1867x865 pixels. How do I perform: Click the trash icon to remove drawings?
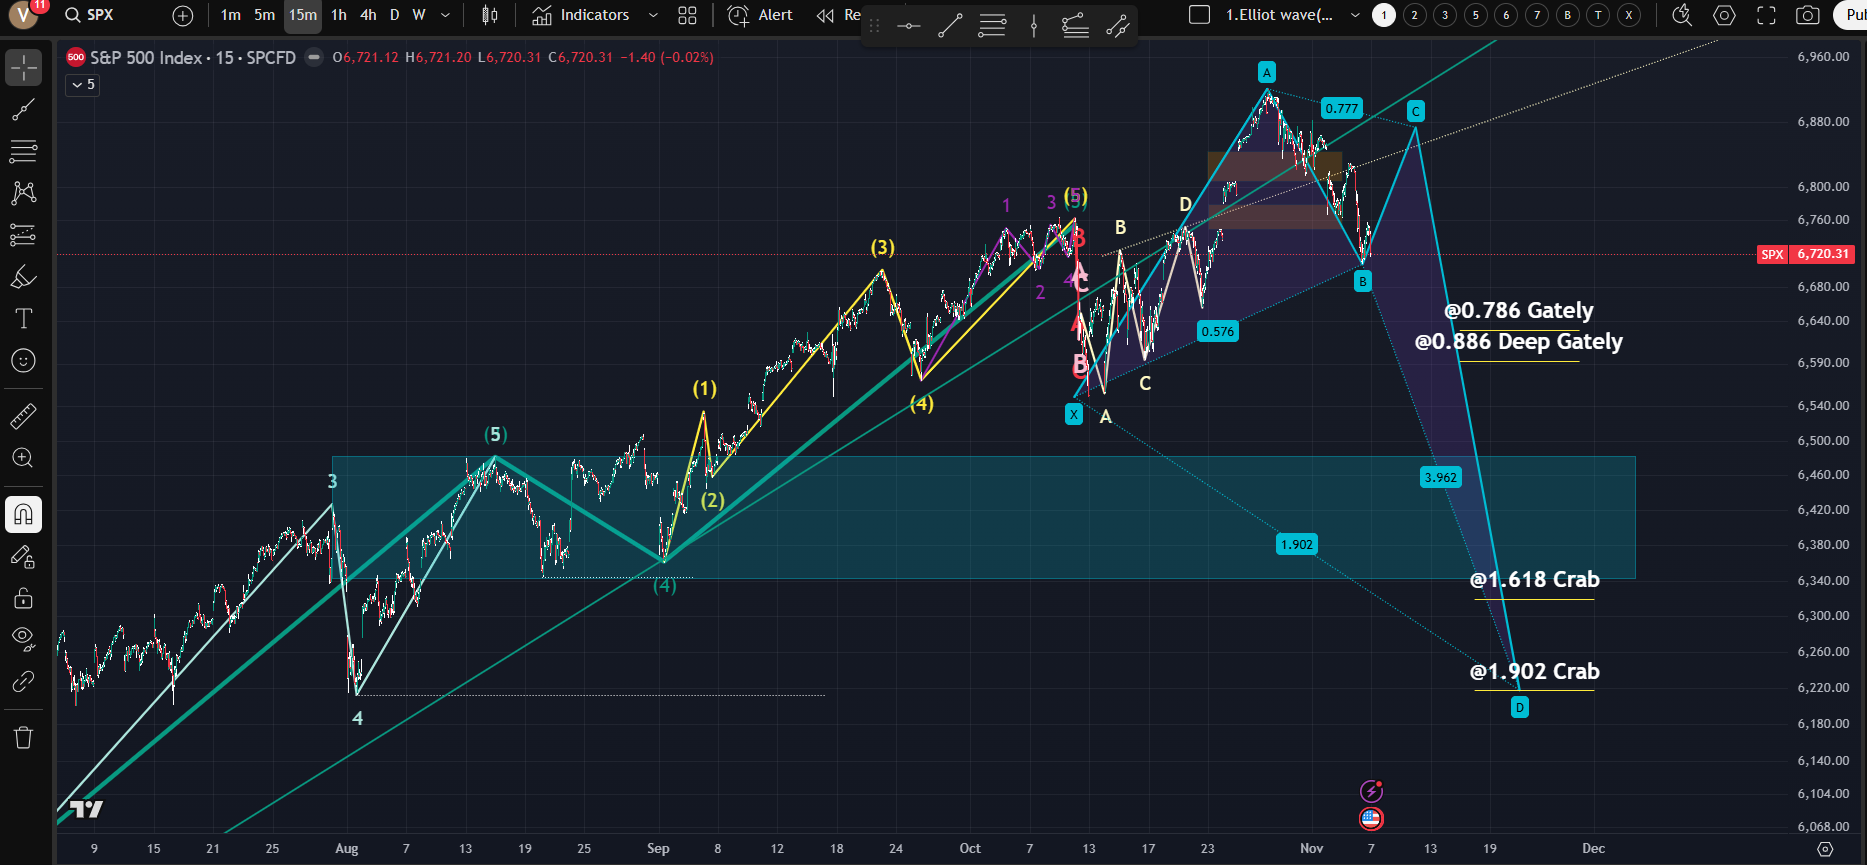pyautogui.click(x=23, y=738)
